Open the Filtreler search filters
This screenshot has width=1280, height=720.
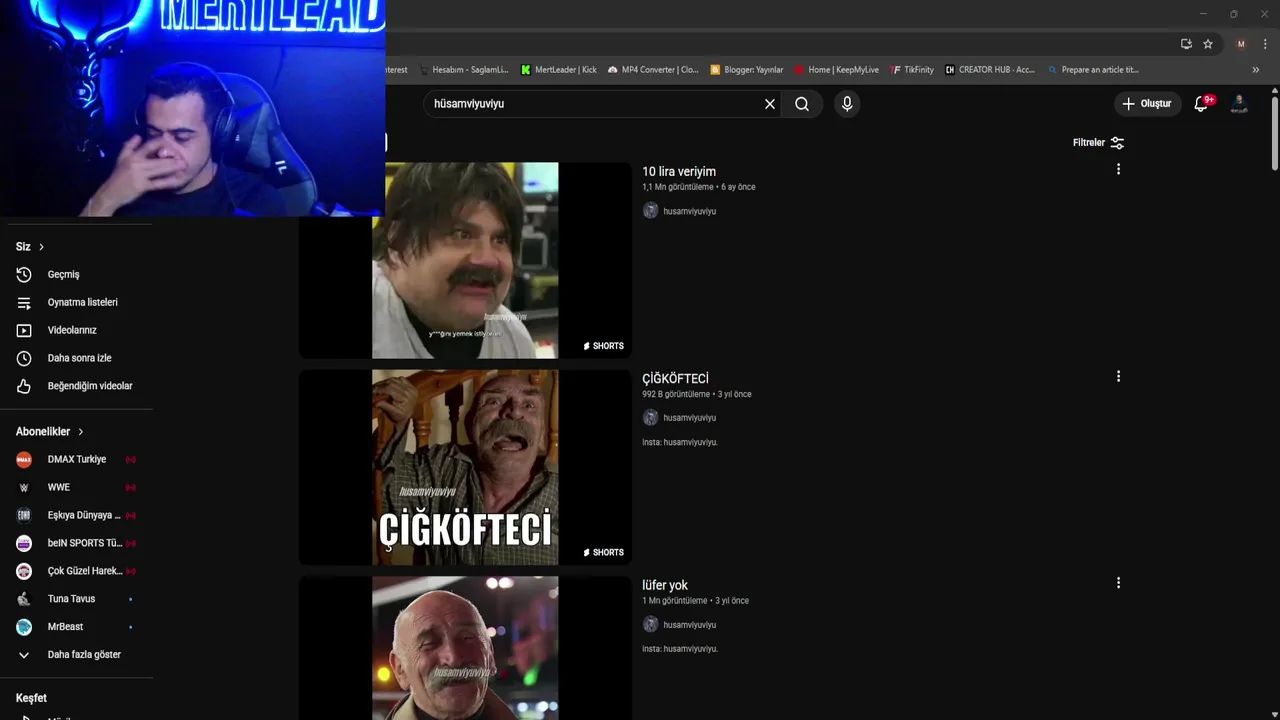coord(1098,143)
